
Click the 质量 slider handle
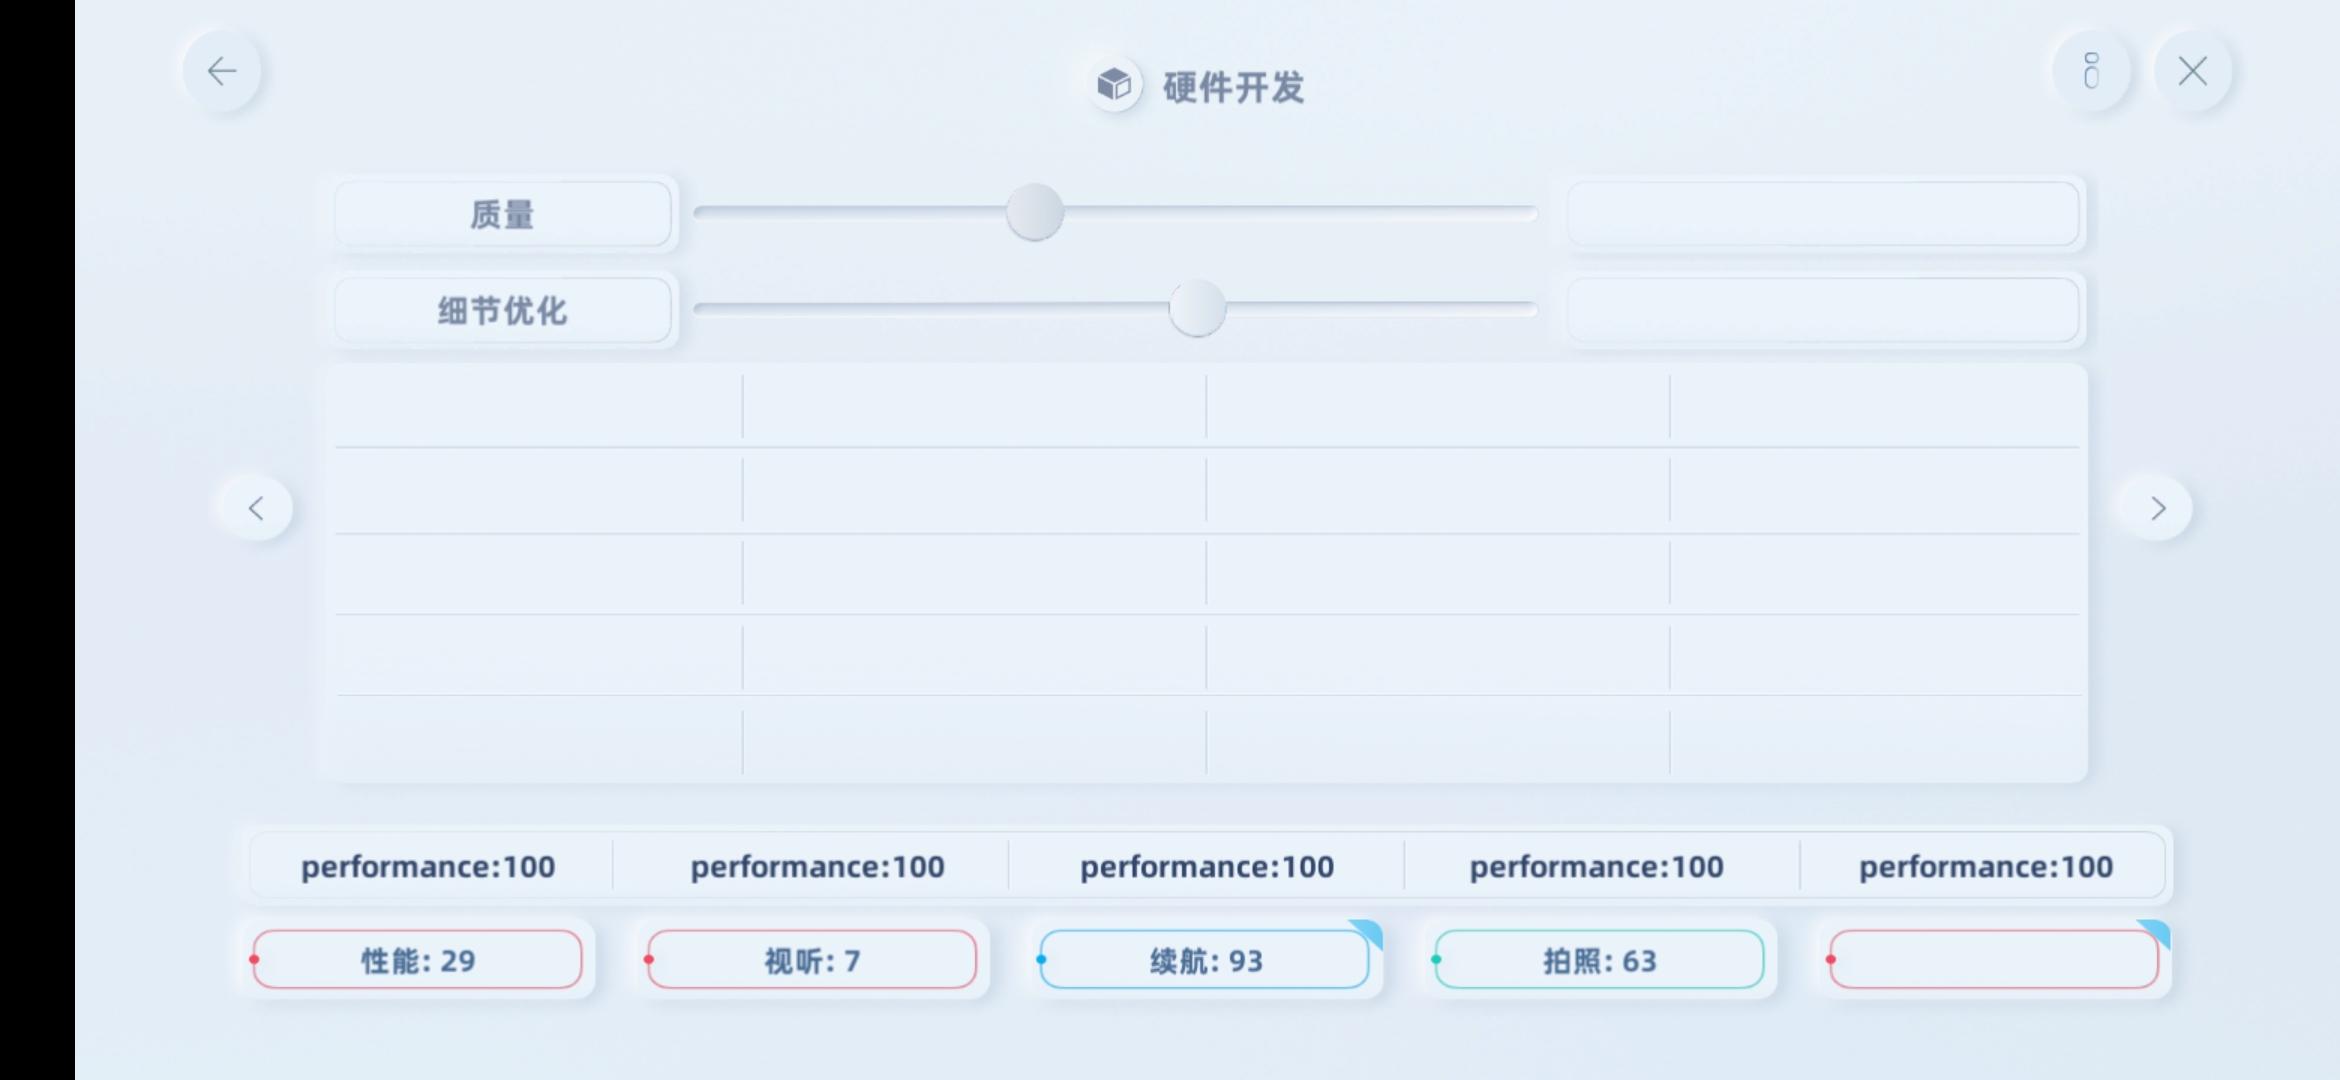(x=1034, y=212)
